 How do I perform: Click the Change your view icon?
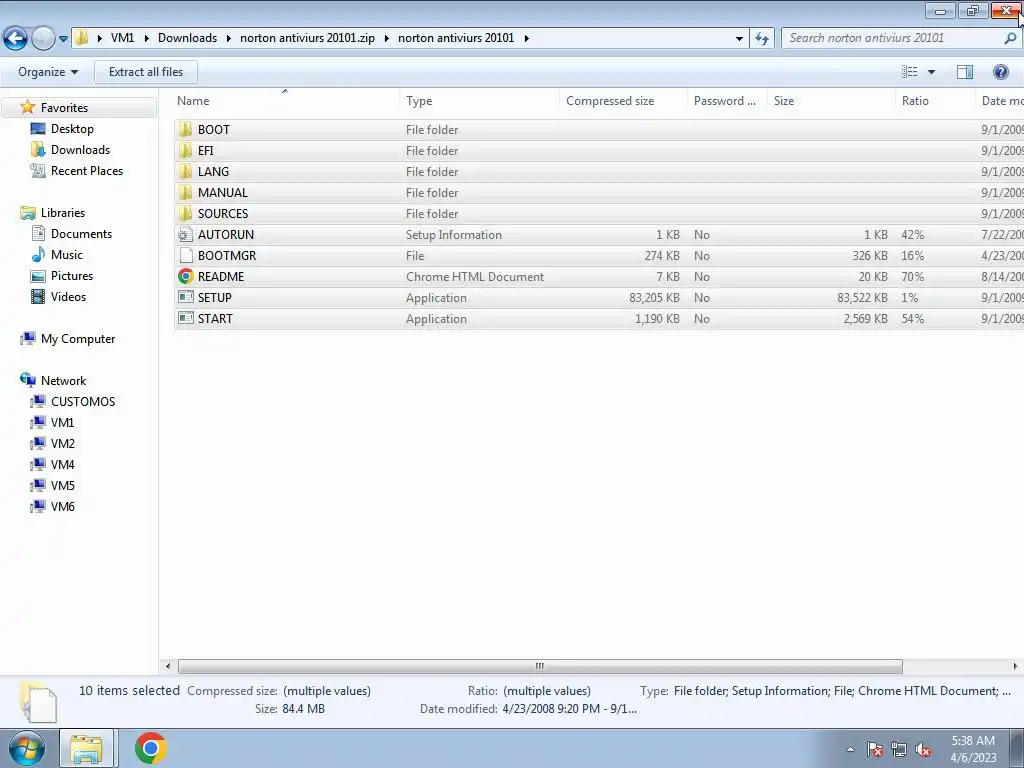click(x=909, y=72)
